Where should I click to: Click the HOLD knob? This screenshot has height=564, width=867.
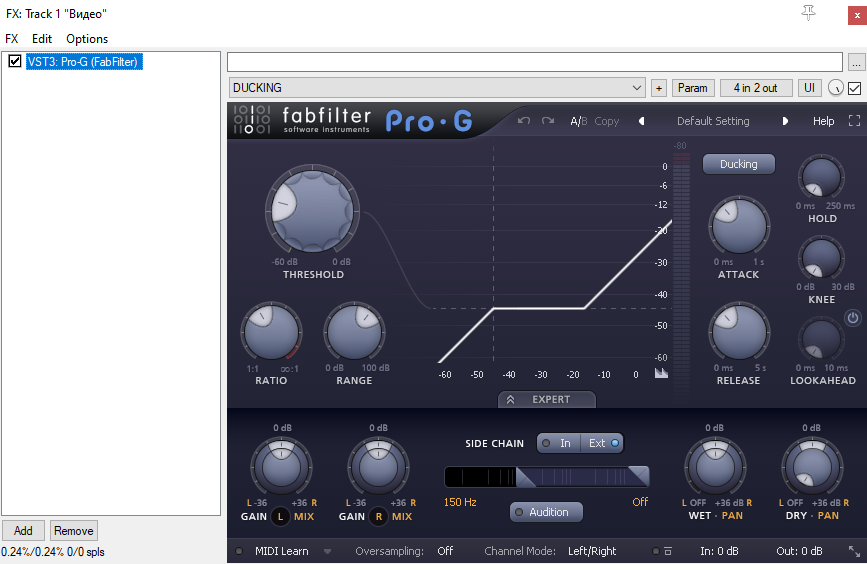[x=821, y=177]
